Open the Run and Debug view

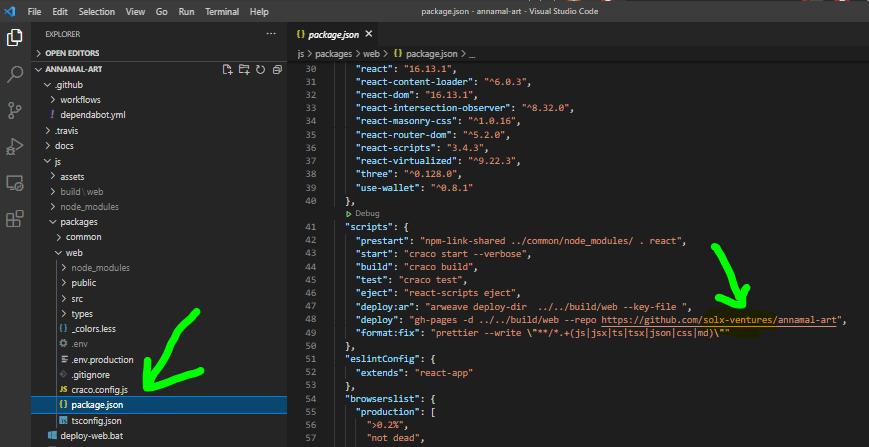click(15, 147)
